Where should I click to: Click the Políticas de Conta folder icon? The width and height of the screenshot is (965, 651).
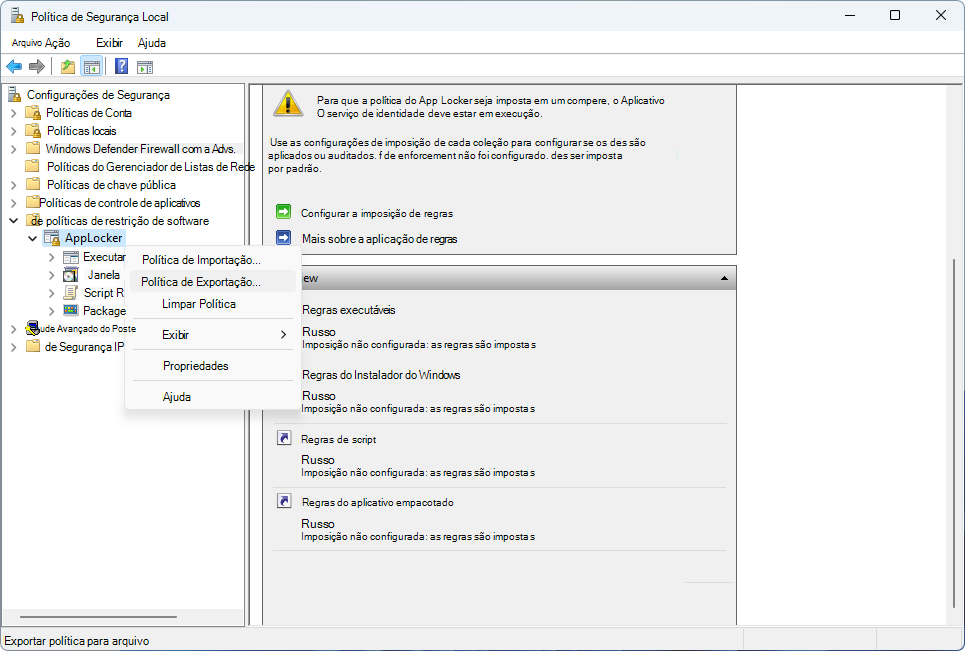pyautogui.click(x=33, y=113)
